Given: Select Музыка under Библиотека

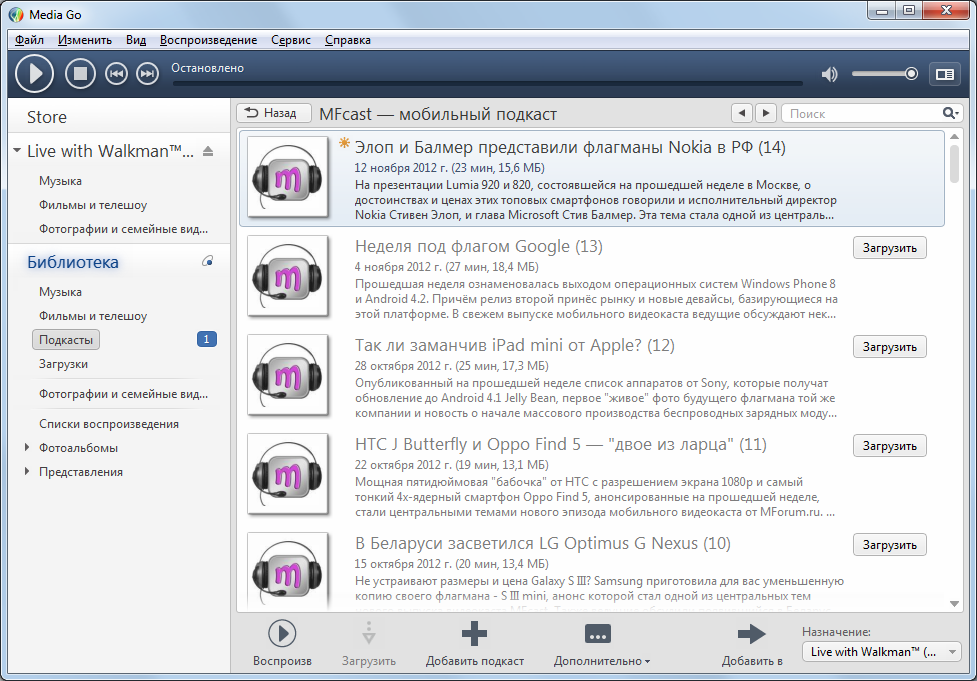Looking at the screenshot, I should [x=60, y=292].
